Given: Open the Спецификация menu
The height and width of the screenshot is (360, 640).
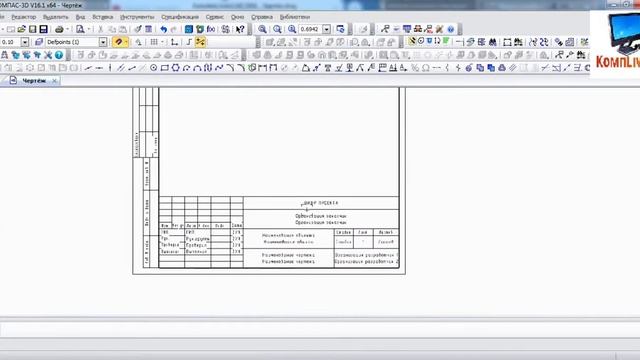Looking at the screenshot, I should [180, 17].
